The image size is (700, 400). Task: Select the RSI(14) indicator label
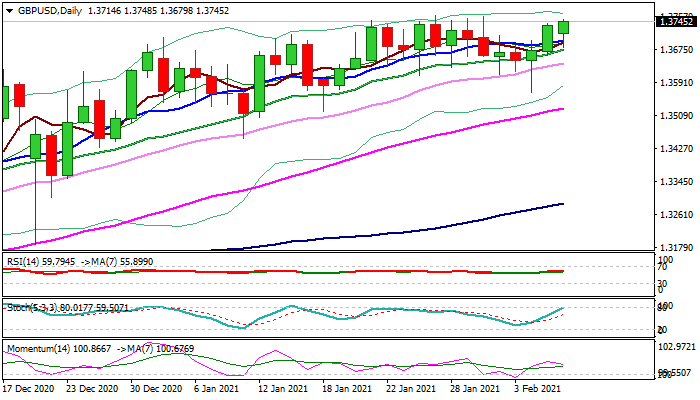pyautogui.click(x=25, y=262)
